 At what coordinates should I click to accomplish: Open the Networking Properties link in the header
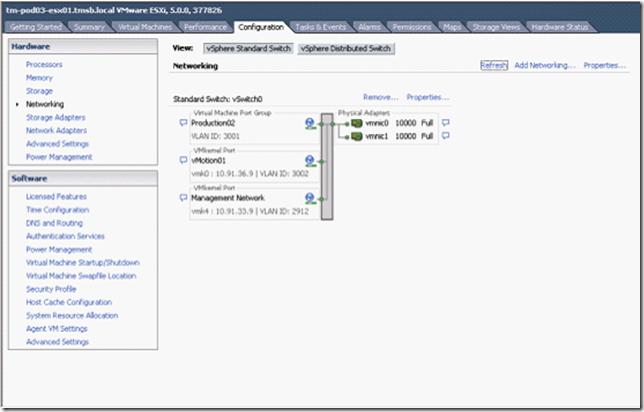click(x=605, y=65)
